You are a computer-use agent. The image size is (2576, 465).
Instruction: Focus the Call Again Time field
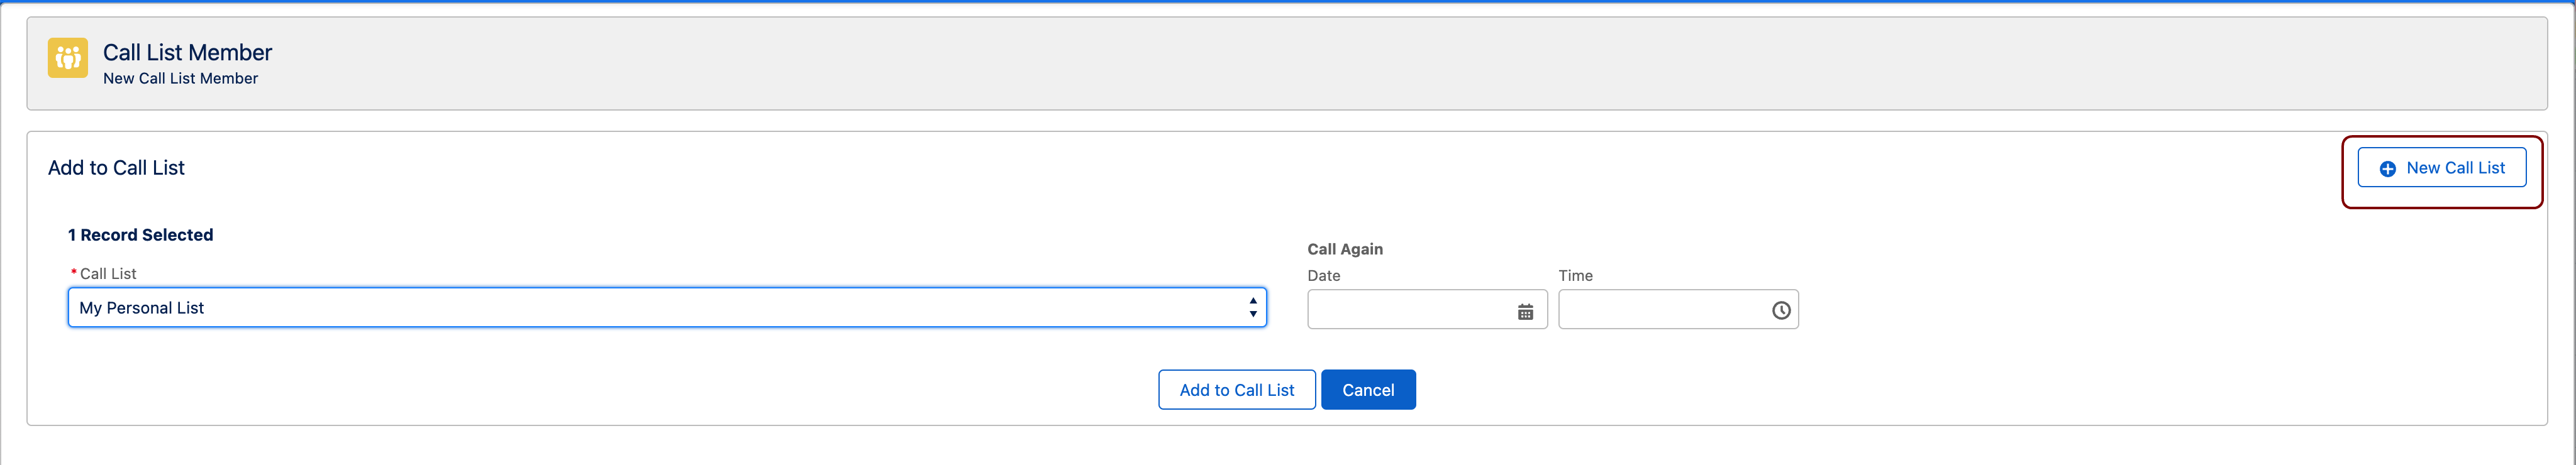1678,310
